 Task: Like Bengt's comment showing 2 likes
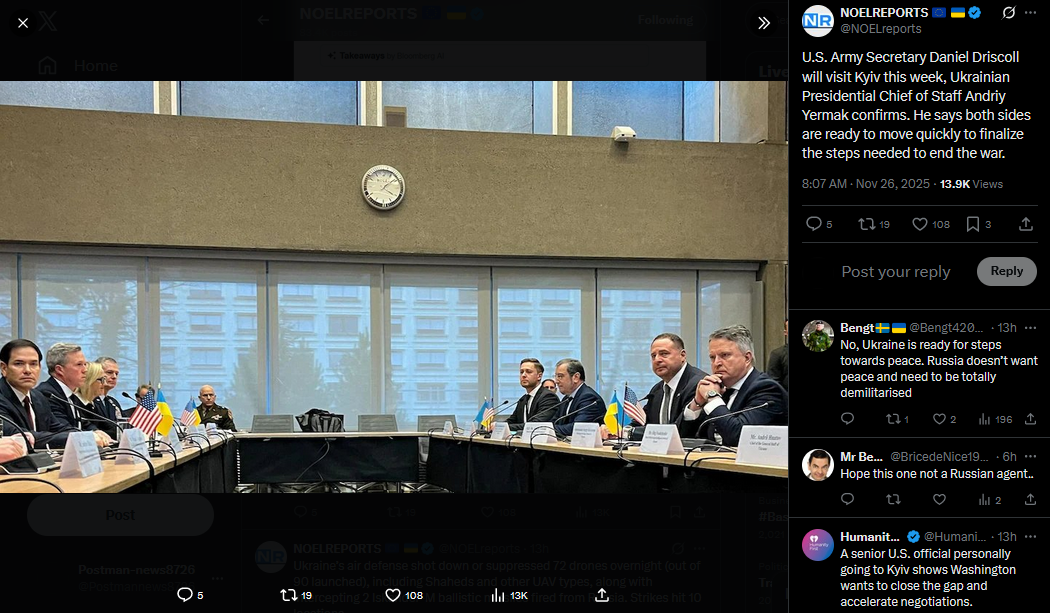click(945, 419)
